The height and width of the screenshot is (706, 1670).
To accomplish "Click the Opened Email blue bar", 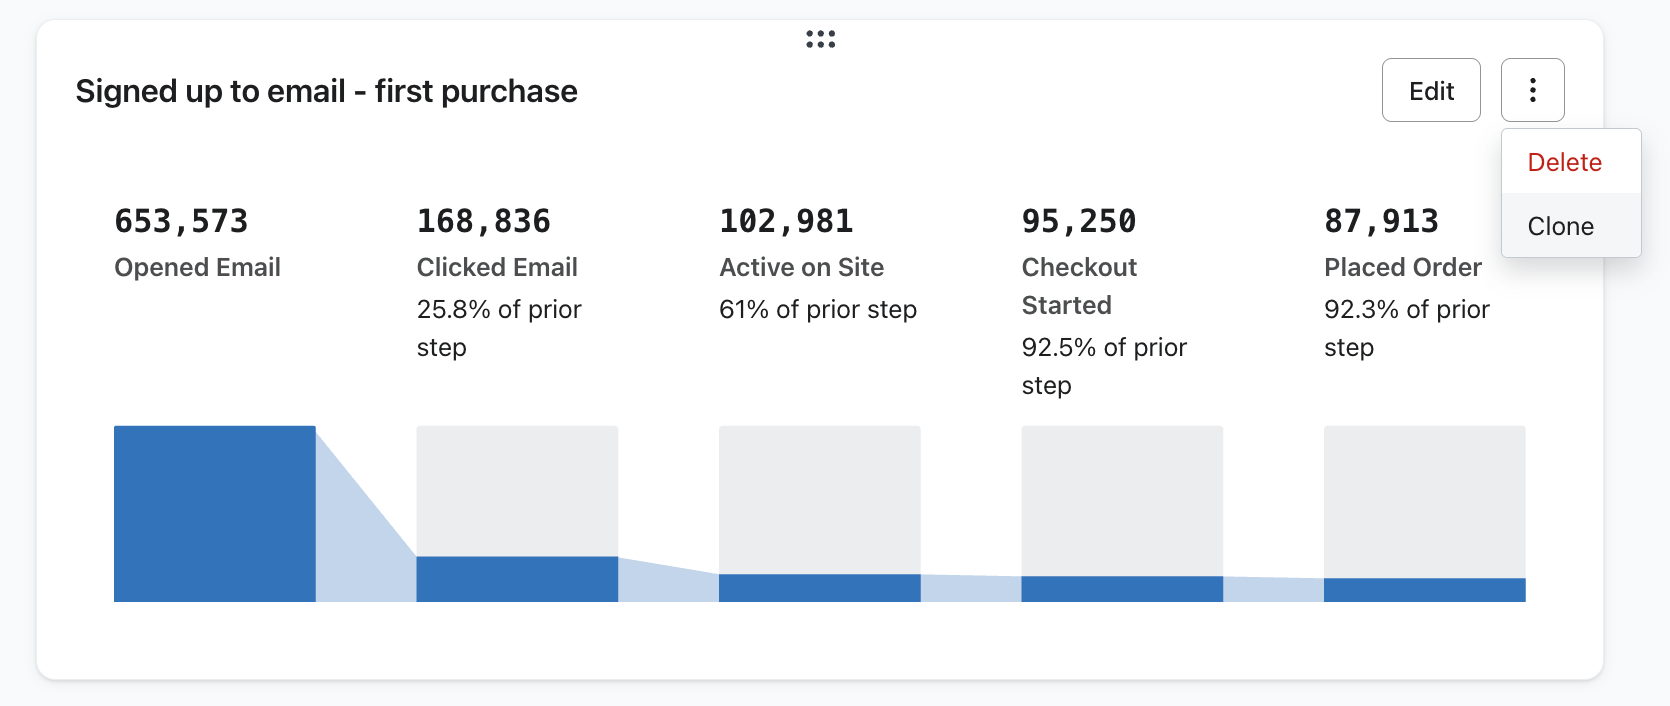I will click(215, 514).
